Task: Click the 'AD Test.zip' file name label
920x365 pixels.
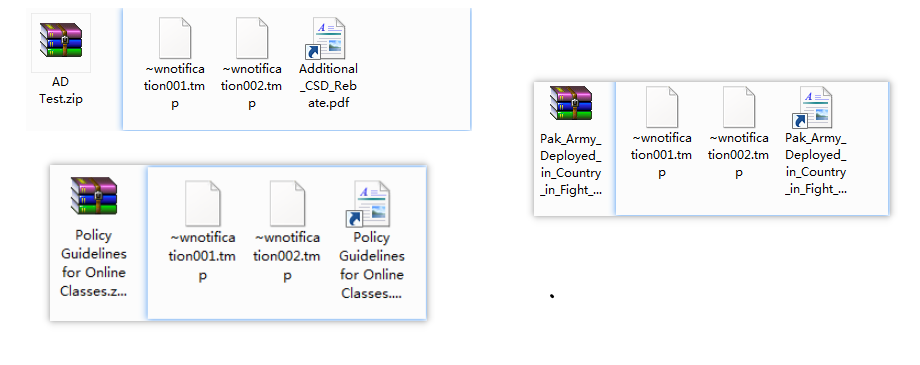Action: [61, 90]
